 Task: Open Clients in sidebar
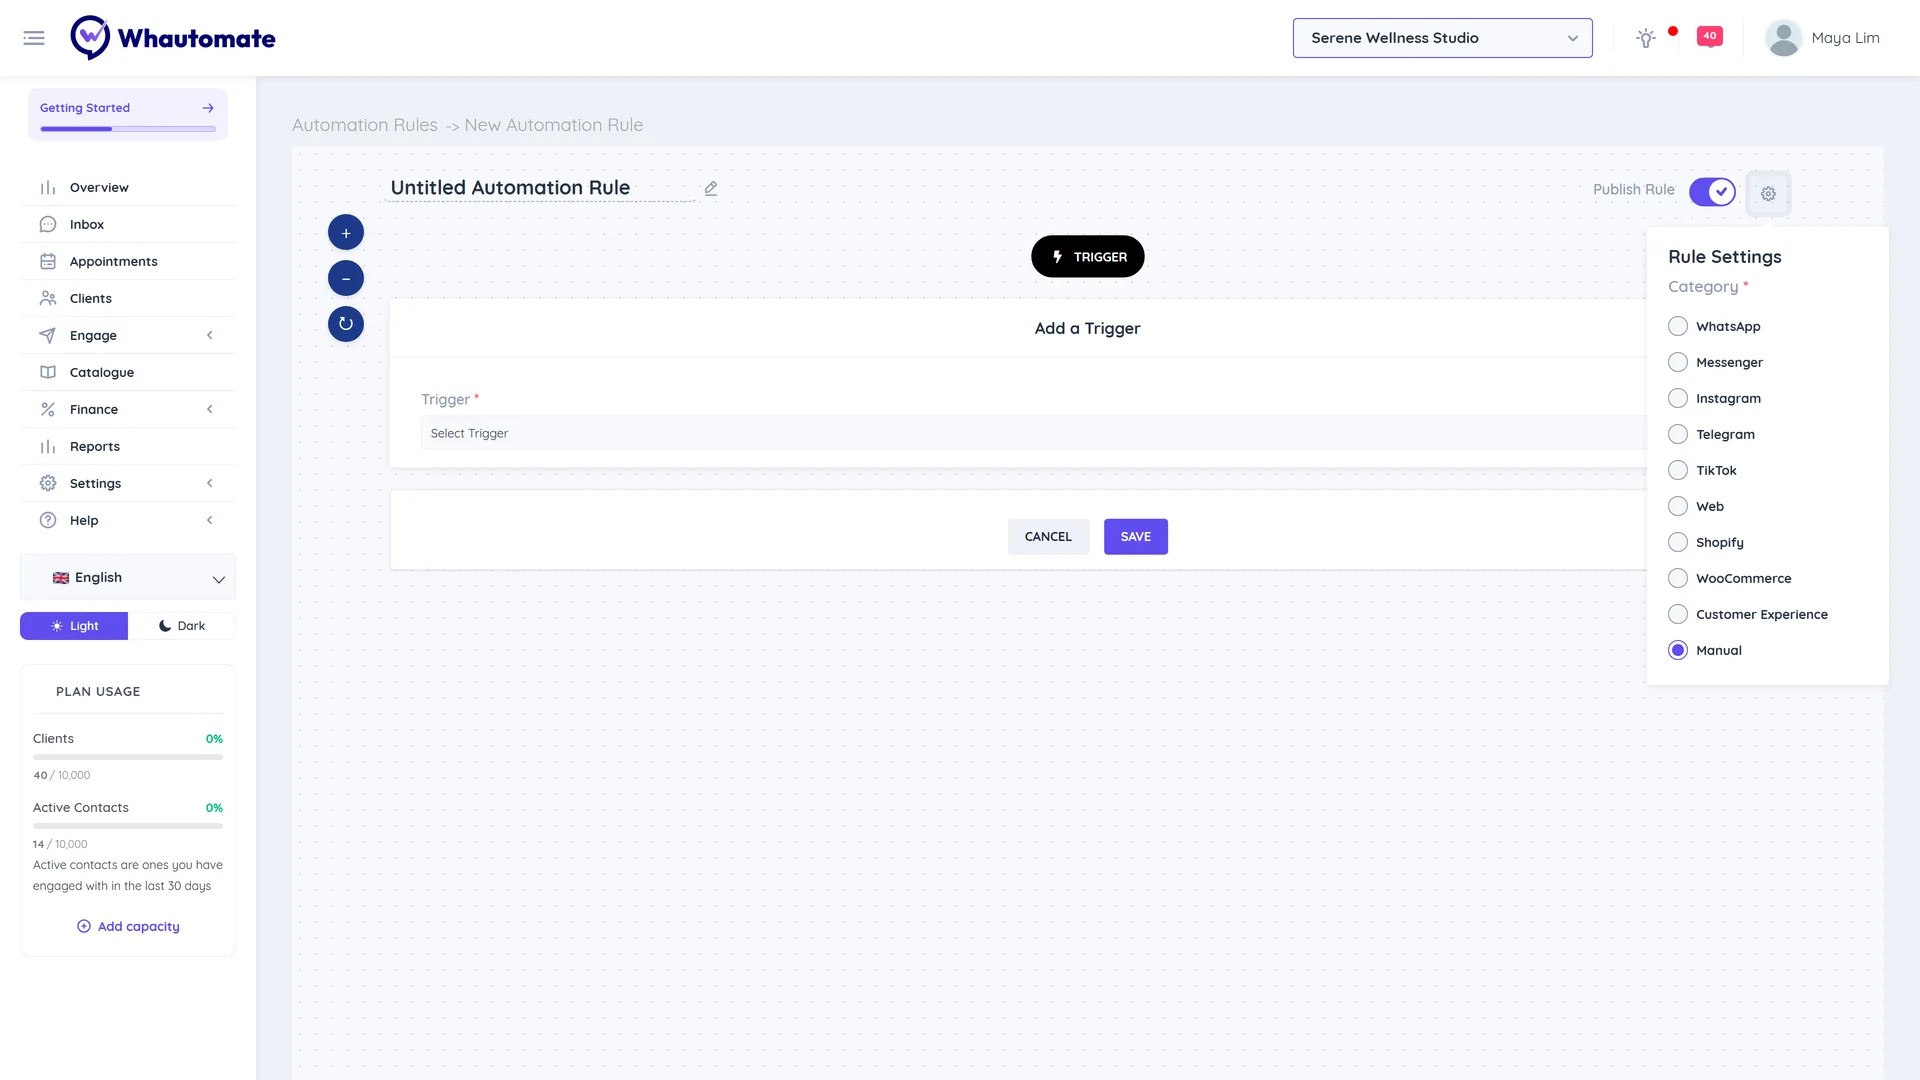click(128, 299)
